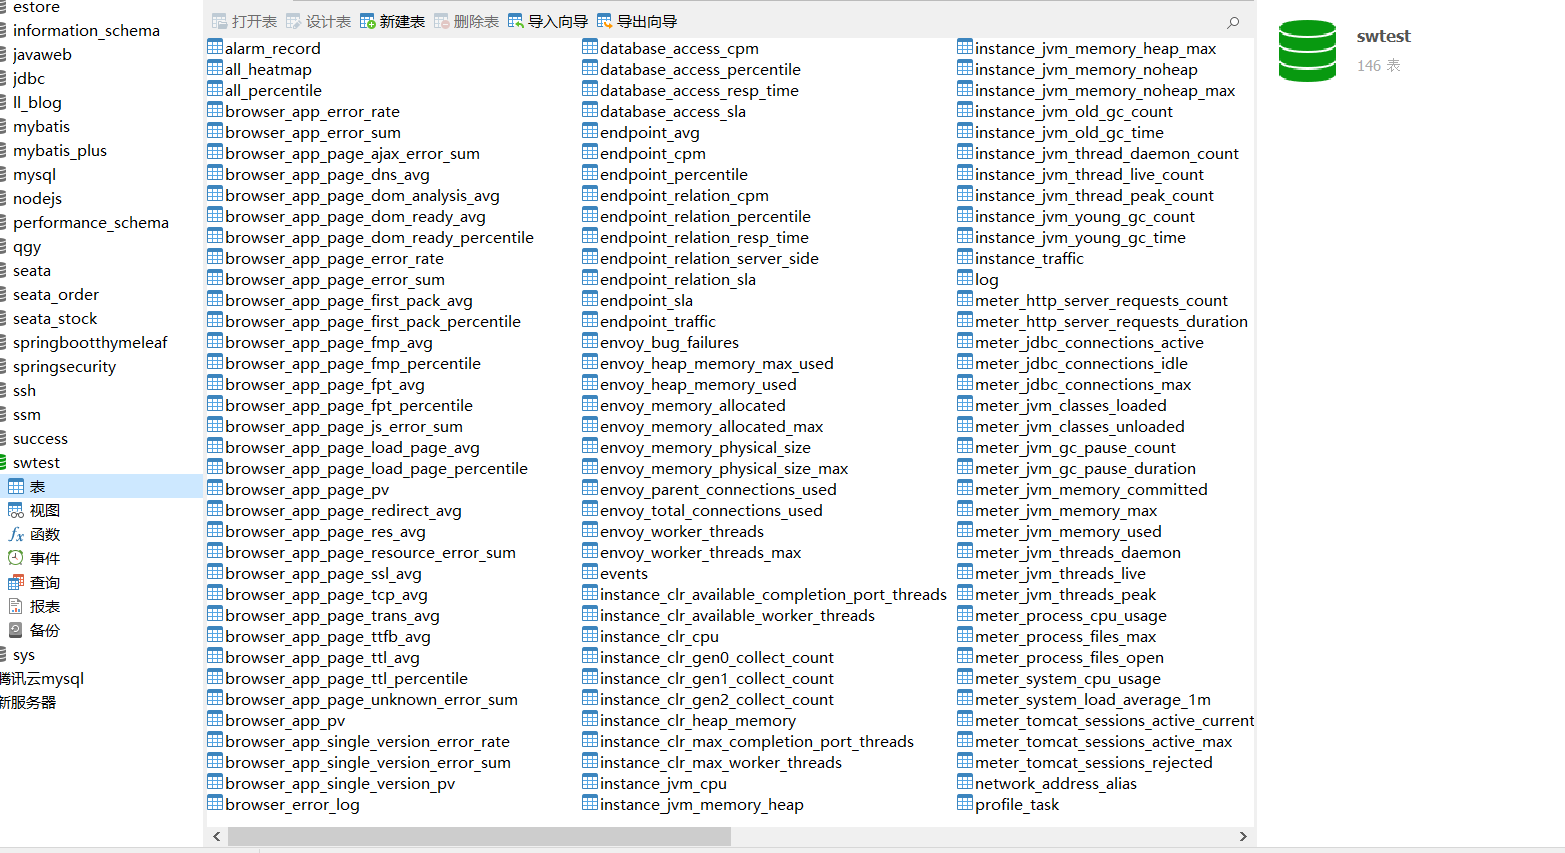Select the meter_tomcat_sessions_rejected table

1093,762
